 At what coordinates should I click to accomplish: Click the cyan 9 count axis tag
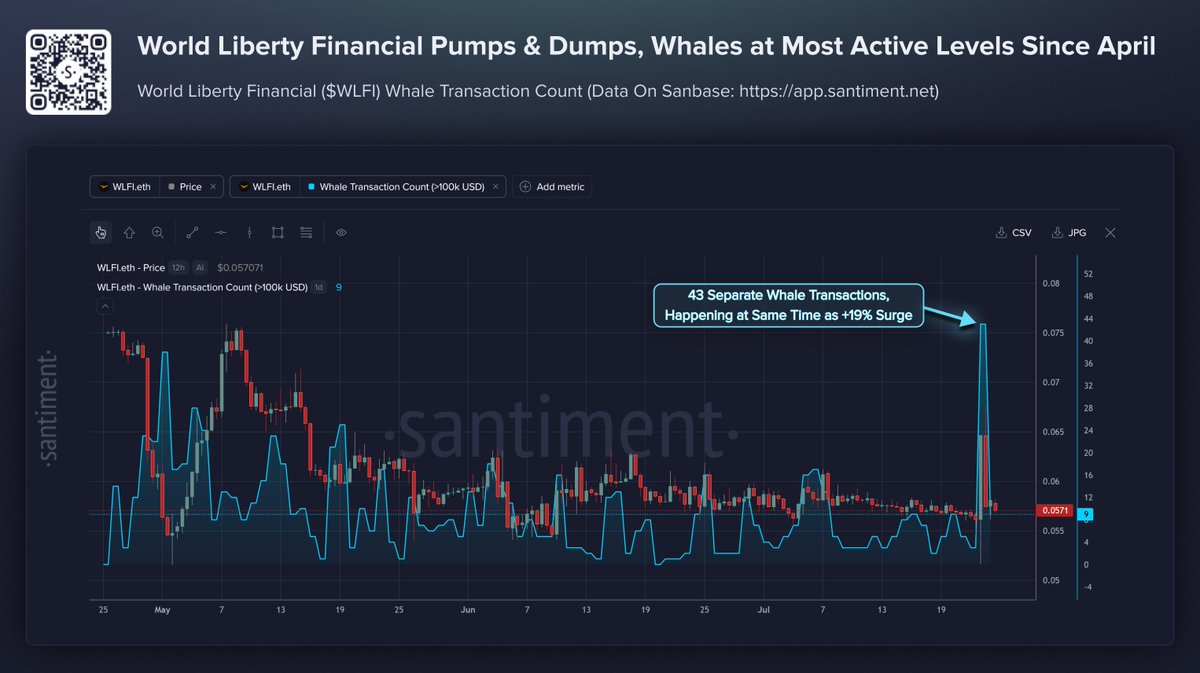click(1084, 515)
